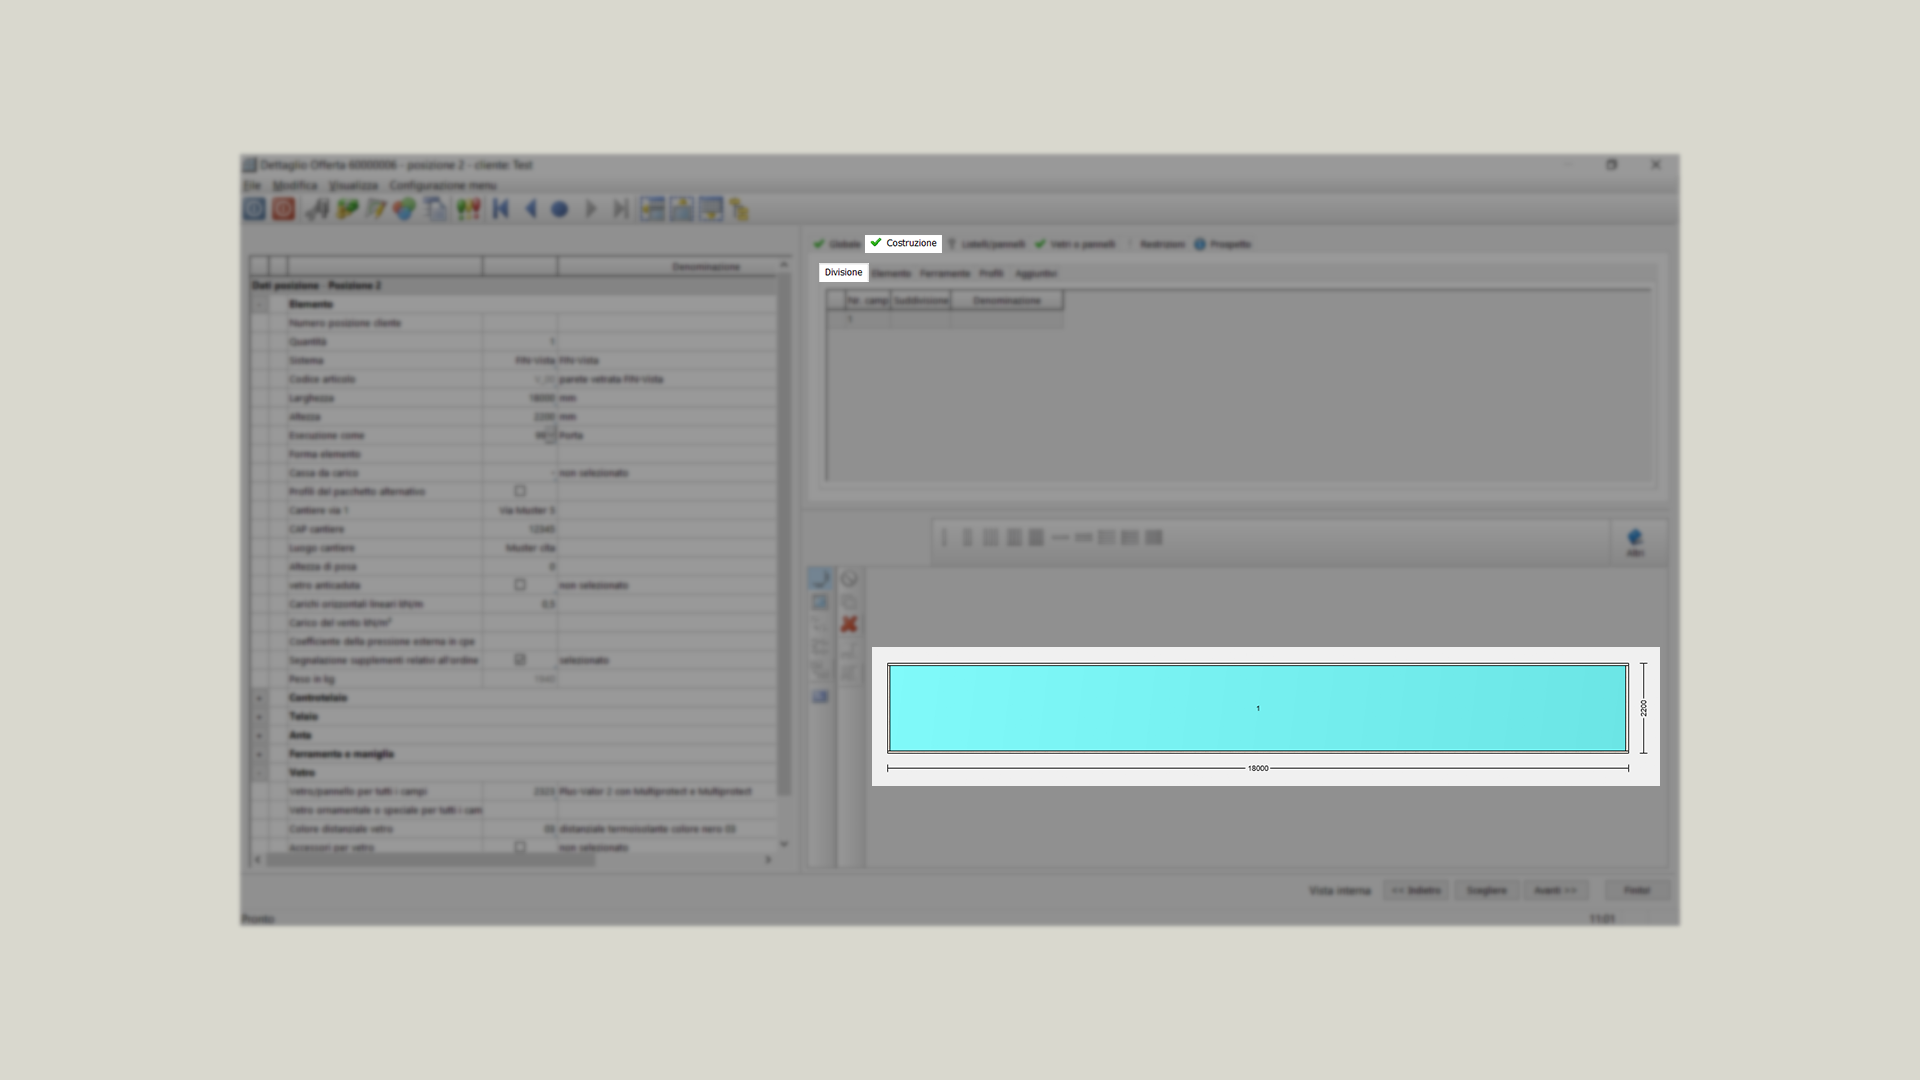Screen dimensions: 1920x1080
Task: Expand the Controtelaio group in property tree
Action: [x=260, y=698]
